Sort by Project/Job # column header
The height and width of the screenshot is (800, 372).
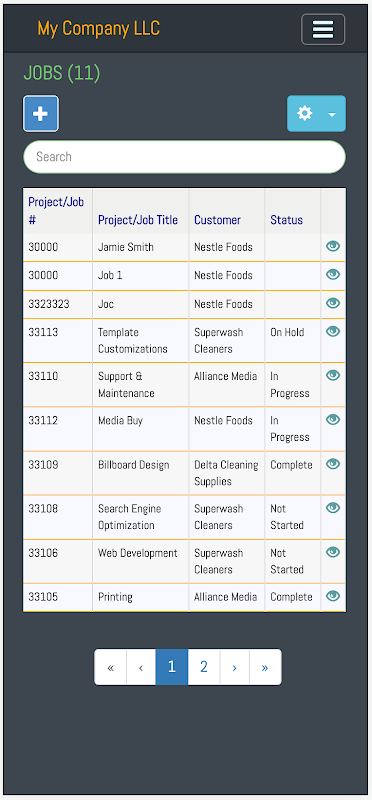pos(56,211)
